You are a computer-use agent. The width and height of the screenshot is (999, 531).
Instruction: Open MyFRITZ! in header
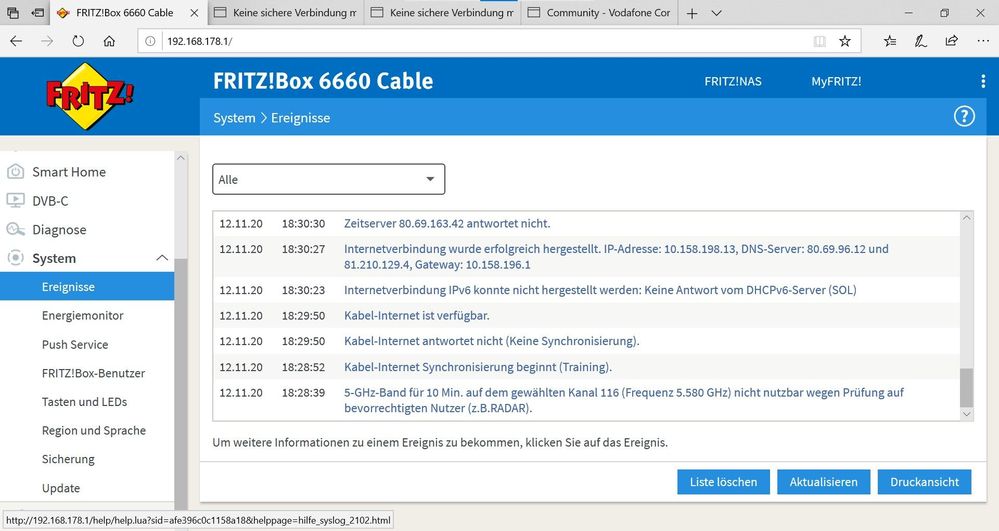coord(836,82)
